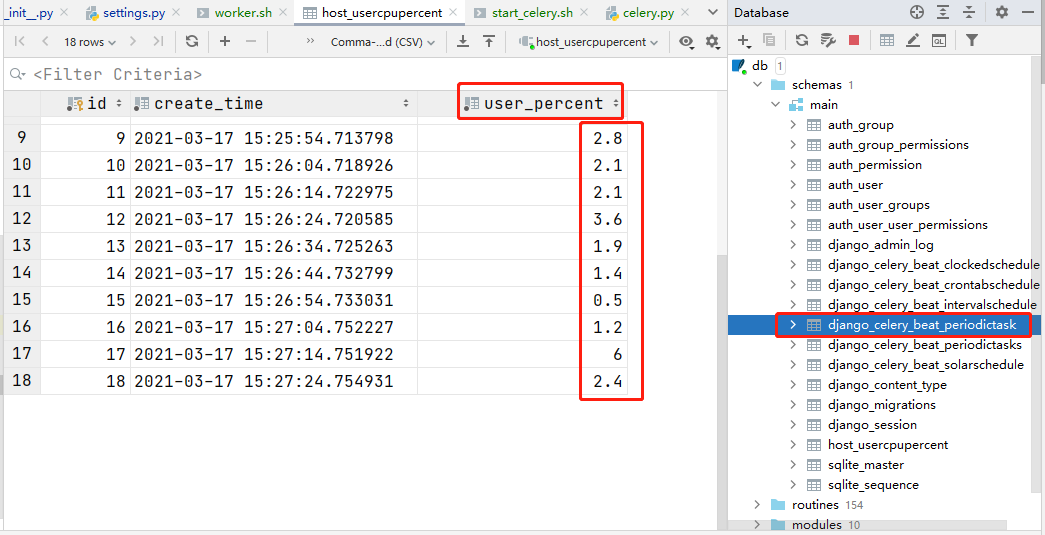
Task: Hide the Database tool window
Action: point(1028,12)
